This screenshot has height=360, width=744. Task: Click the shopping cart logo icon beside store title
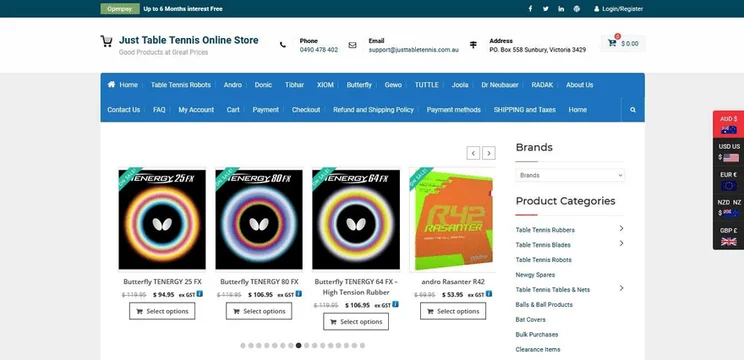[106, 41]
